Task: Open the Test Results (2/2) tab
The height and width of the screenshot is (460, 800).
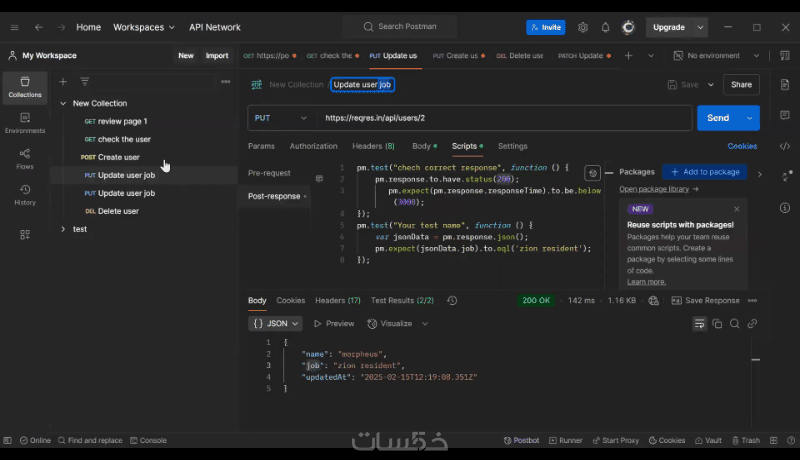Action: point(402,300)
